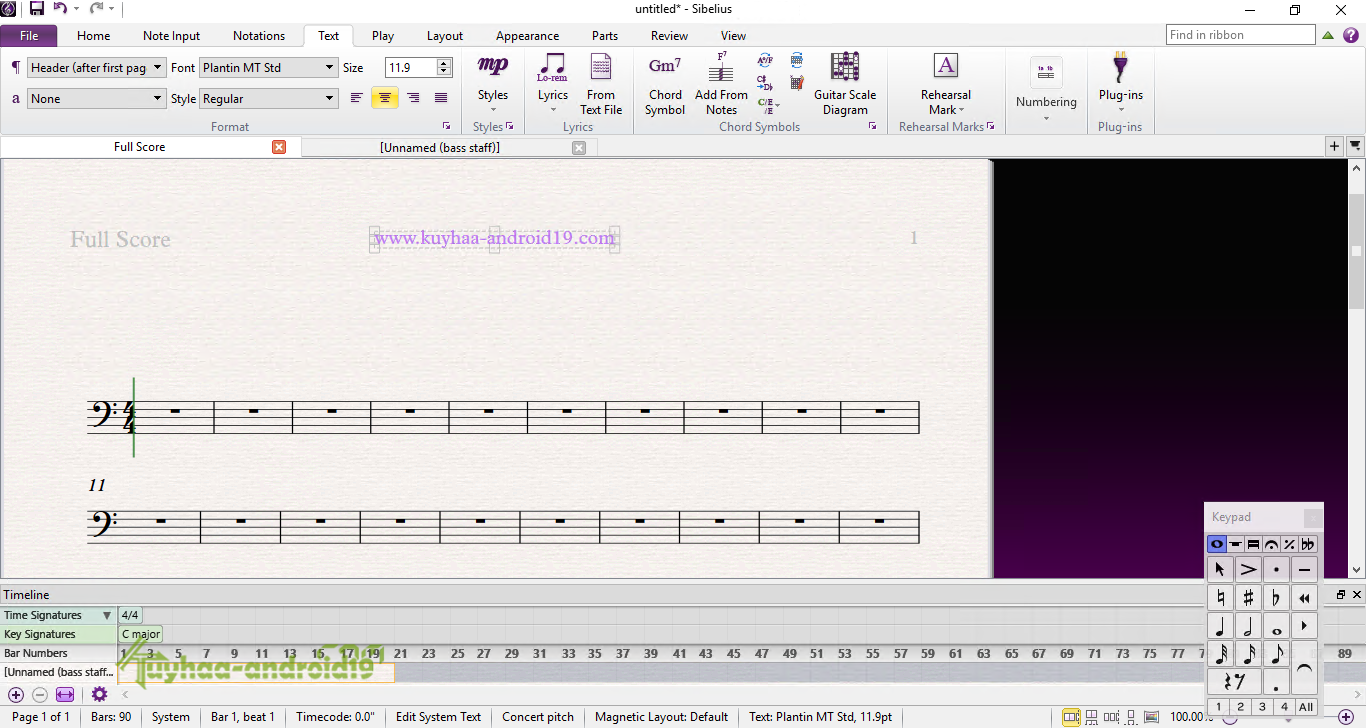Screen dimensions: 1366x728
Task: Toggle right text alignment
Action: [412, 98]
